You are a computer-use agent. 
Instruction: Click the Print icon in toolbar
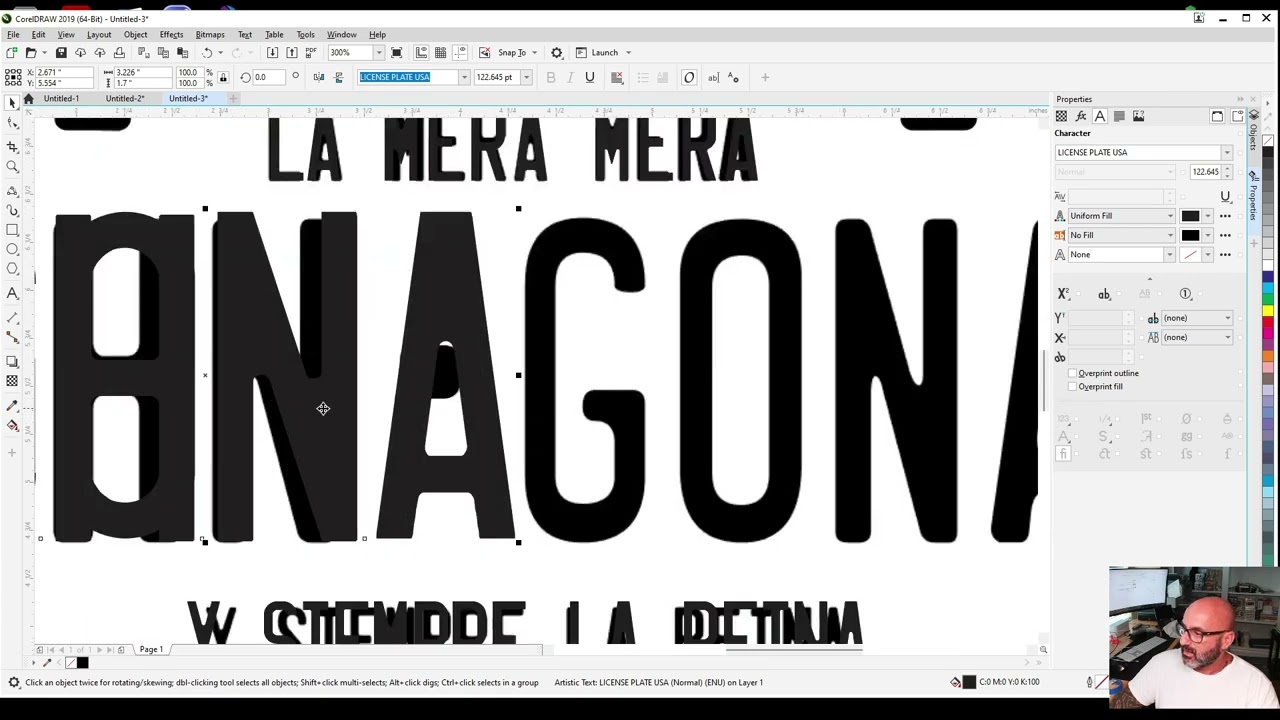(119, 52)
